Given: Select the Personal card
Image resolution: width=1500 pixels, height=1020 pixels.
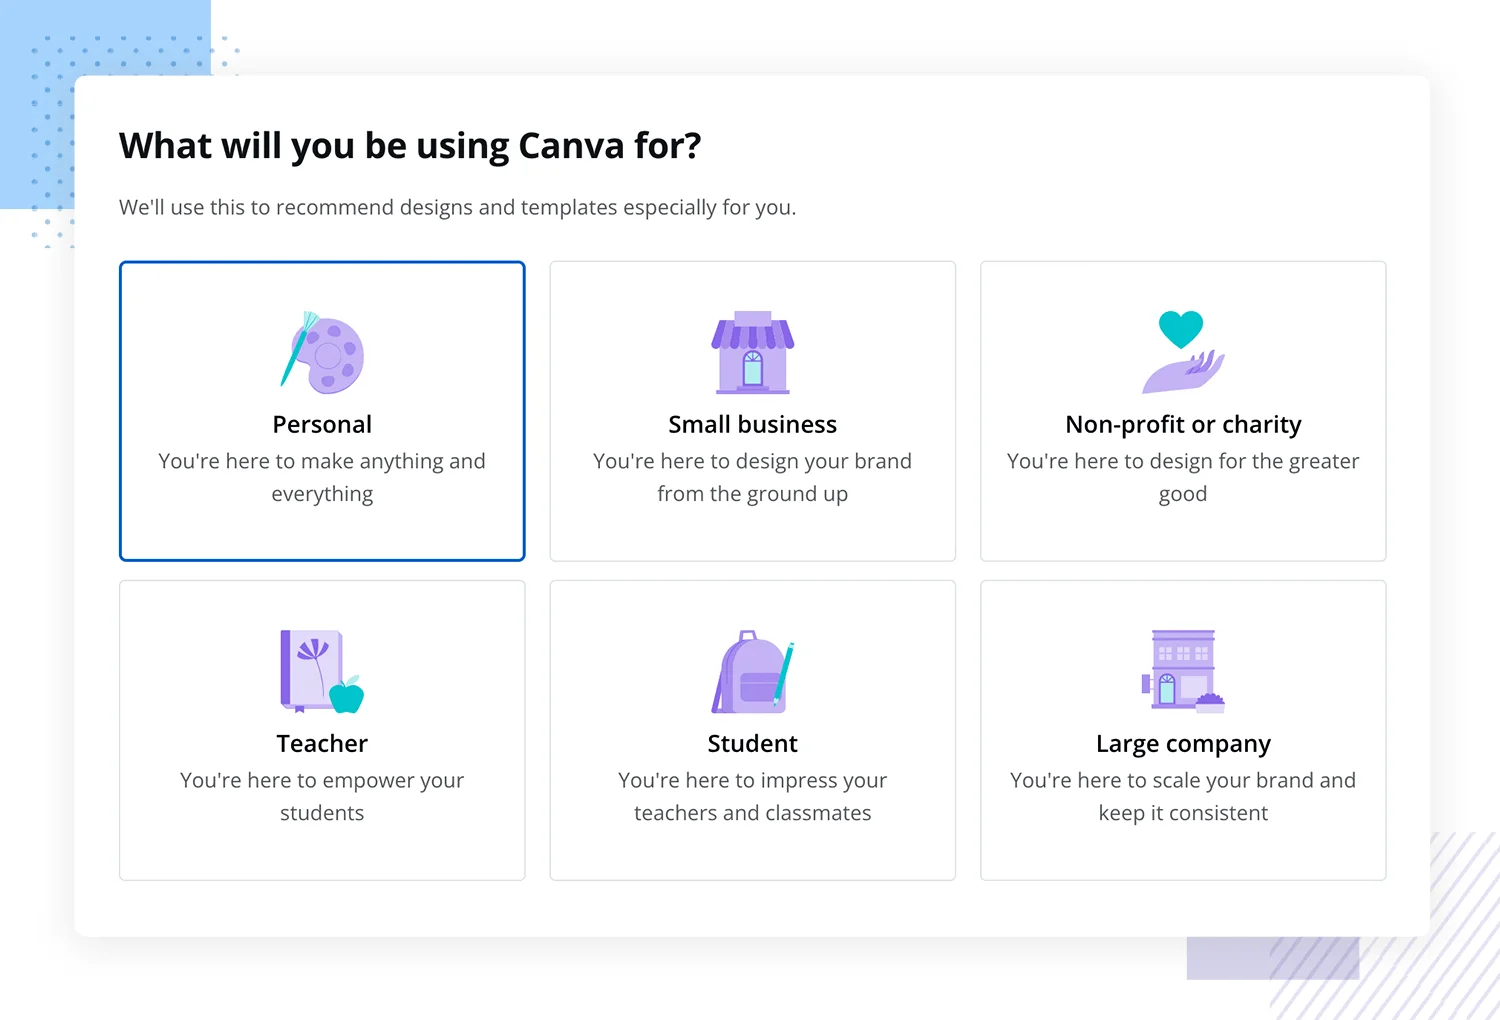Looking at the screenshot, I should coord(322,411).
